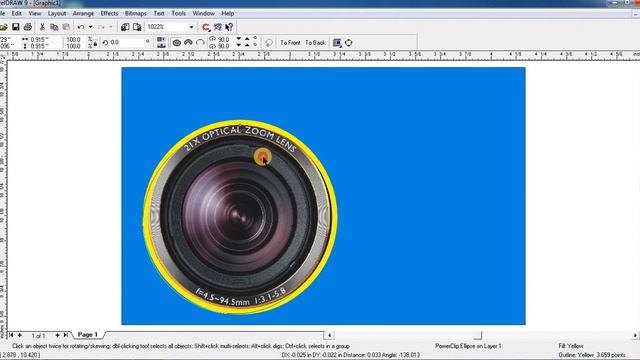Click the application launcher icon
640x360 pixels.
coord(206,27)
